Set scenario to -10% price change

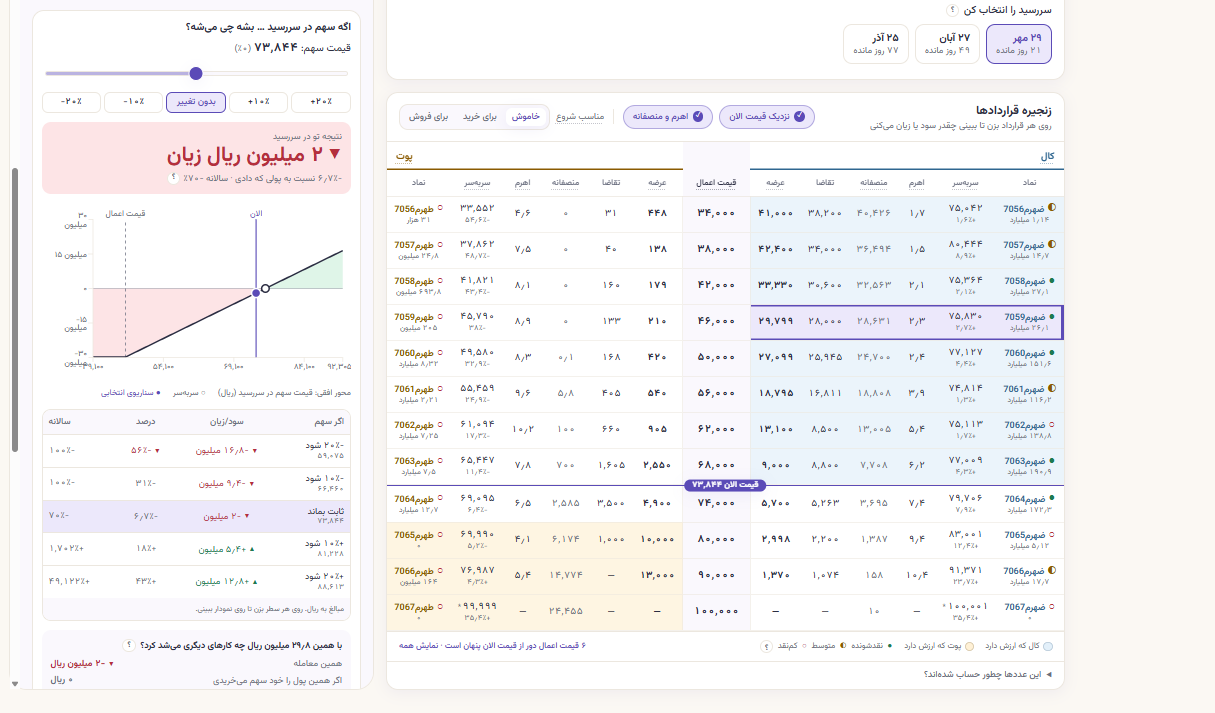point(133,102)
